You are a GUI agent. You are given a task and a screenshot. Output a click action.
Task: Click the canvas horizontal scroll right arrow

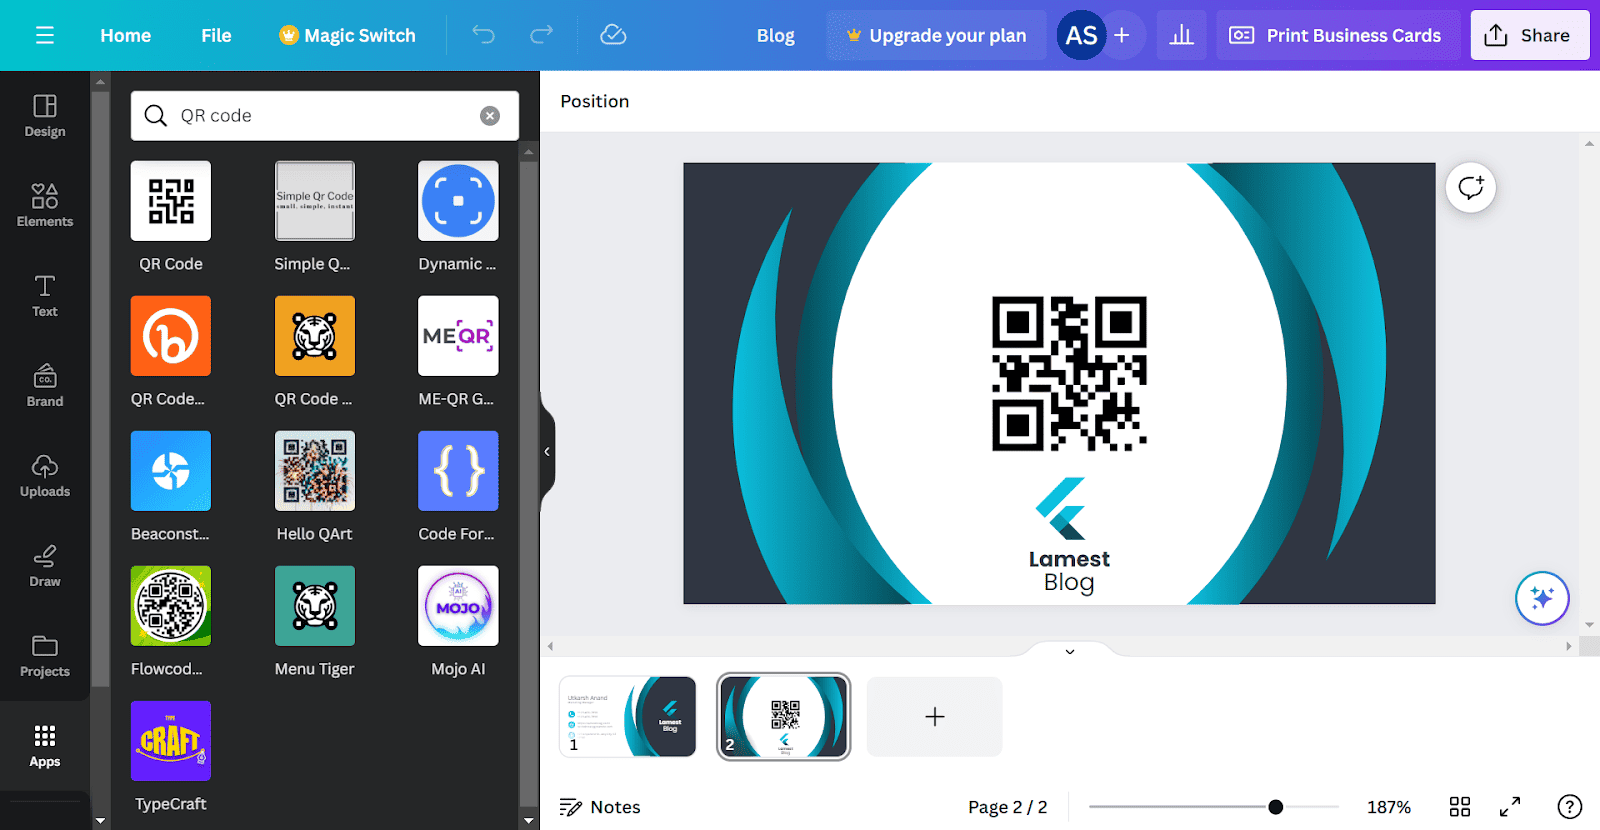(x=1568, y=646)
